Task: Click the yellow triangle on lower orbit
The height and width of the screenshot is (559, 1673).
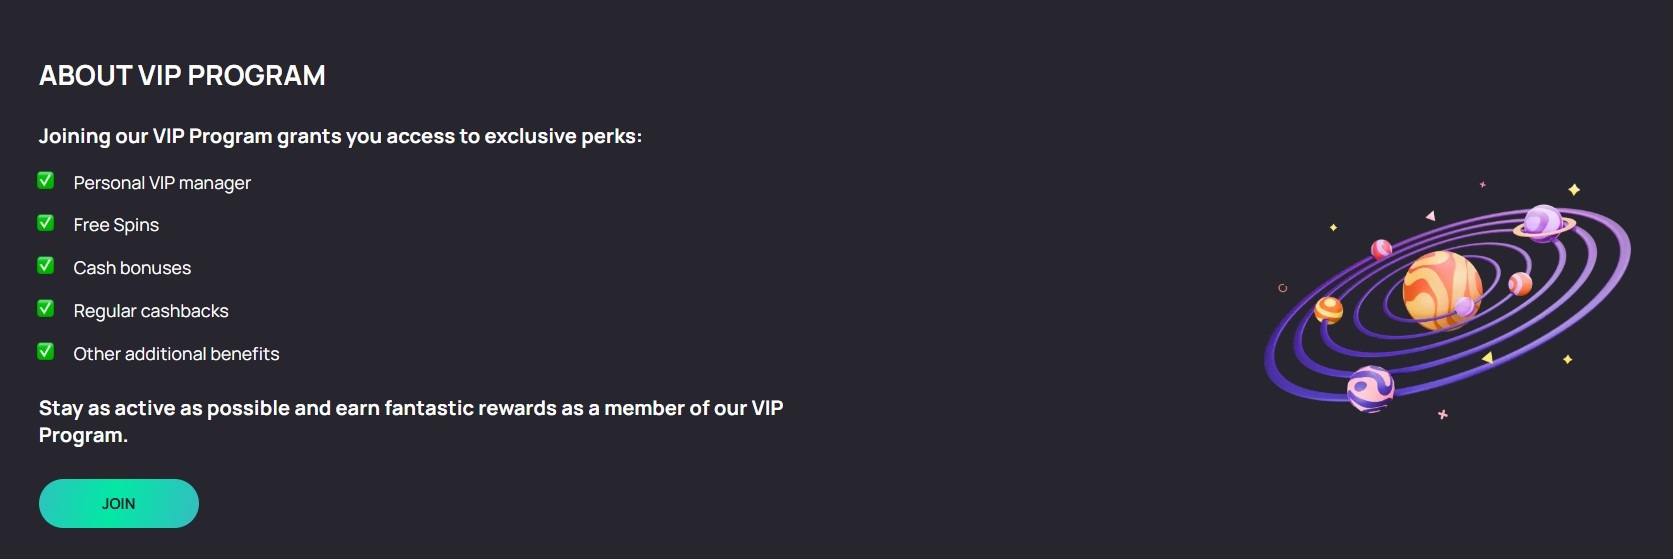Action: pyautogui.click(x=1488, y=357)
